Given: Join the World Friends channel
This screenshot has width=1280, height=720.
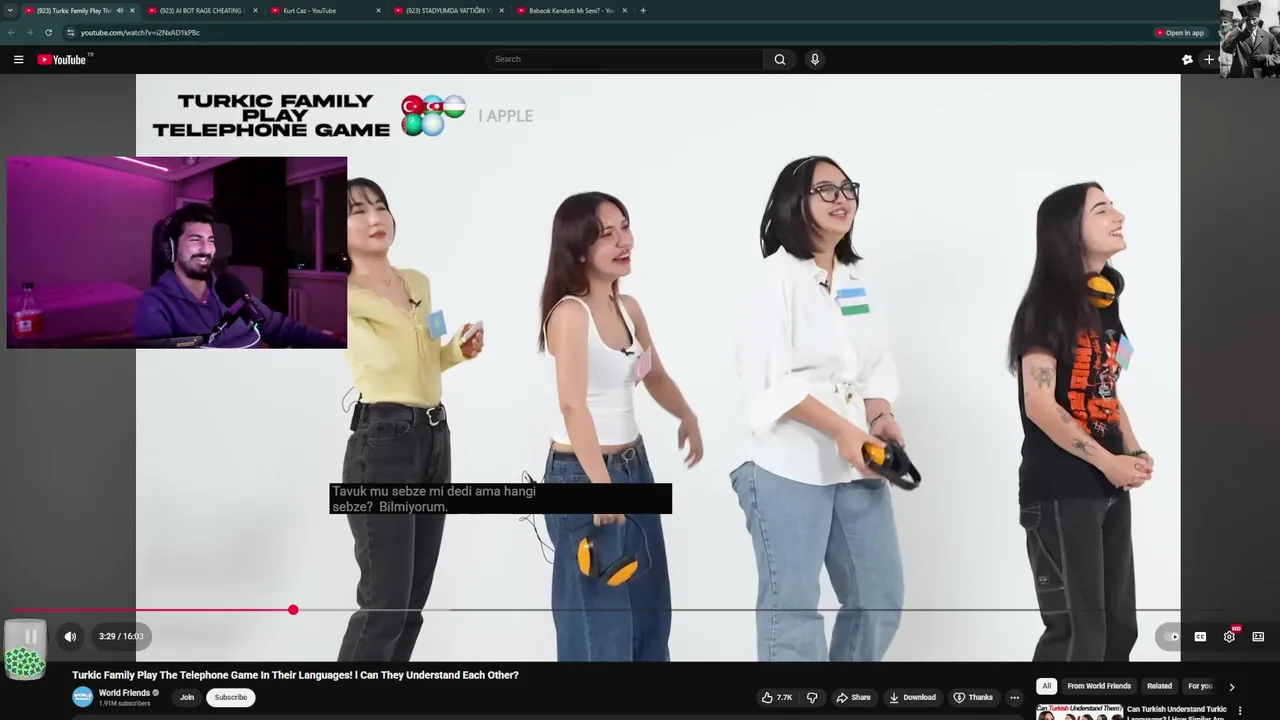Looking at the screenshot, I should [x=187, y=697].
